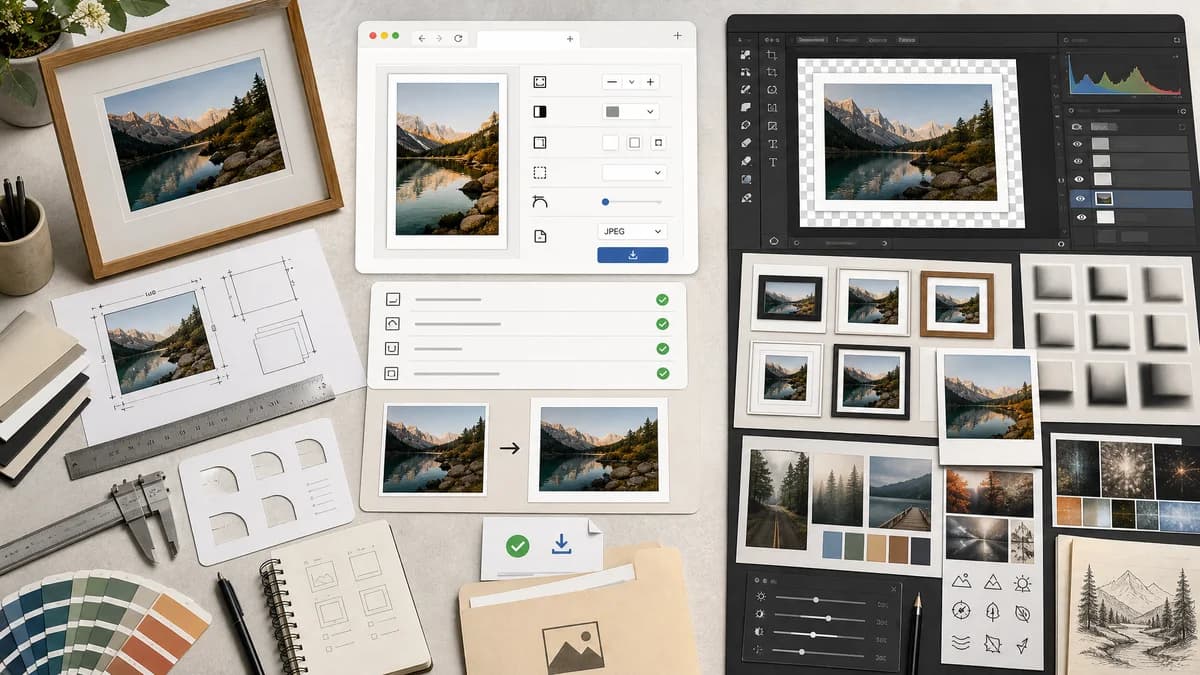Select the foggy forest road photo on the mood board
The height and width of the screenshot is (675, 1200).
pos(777,499)
